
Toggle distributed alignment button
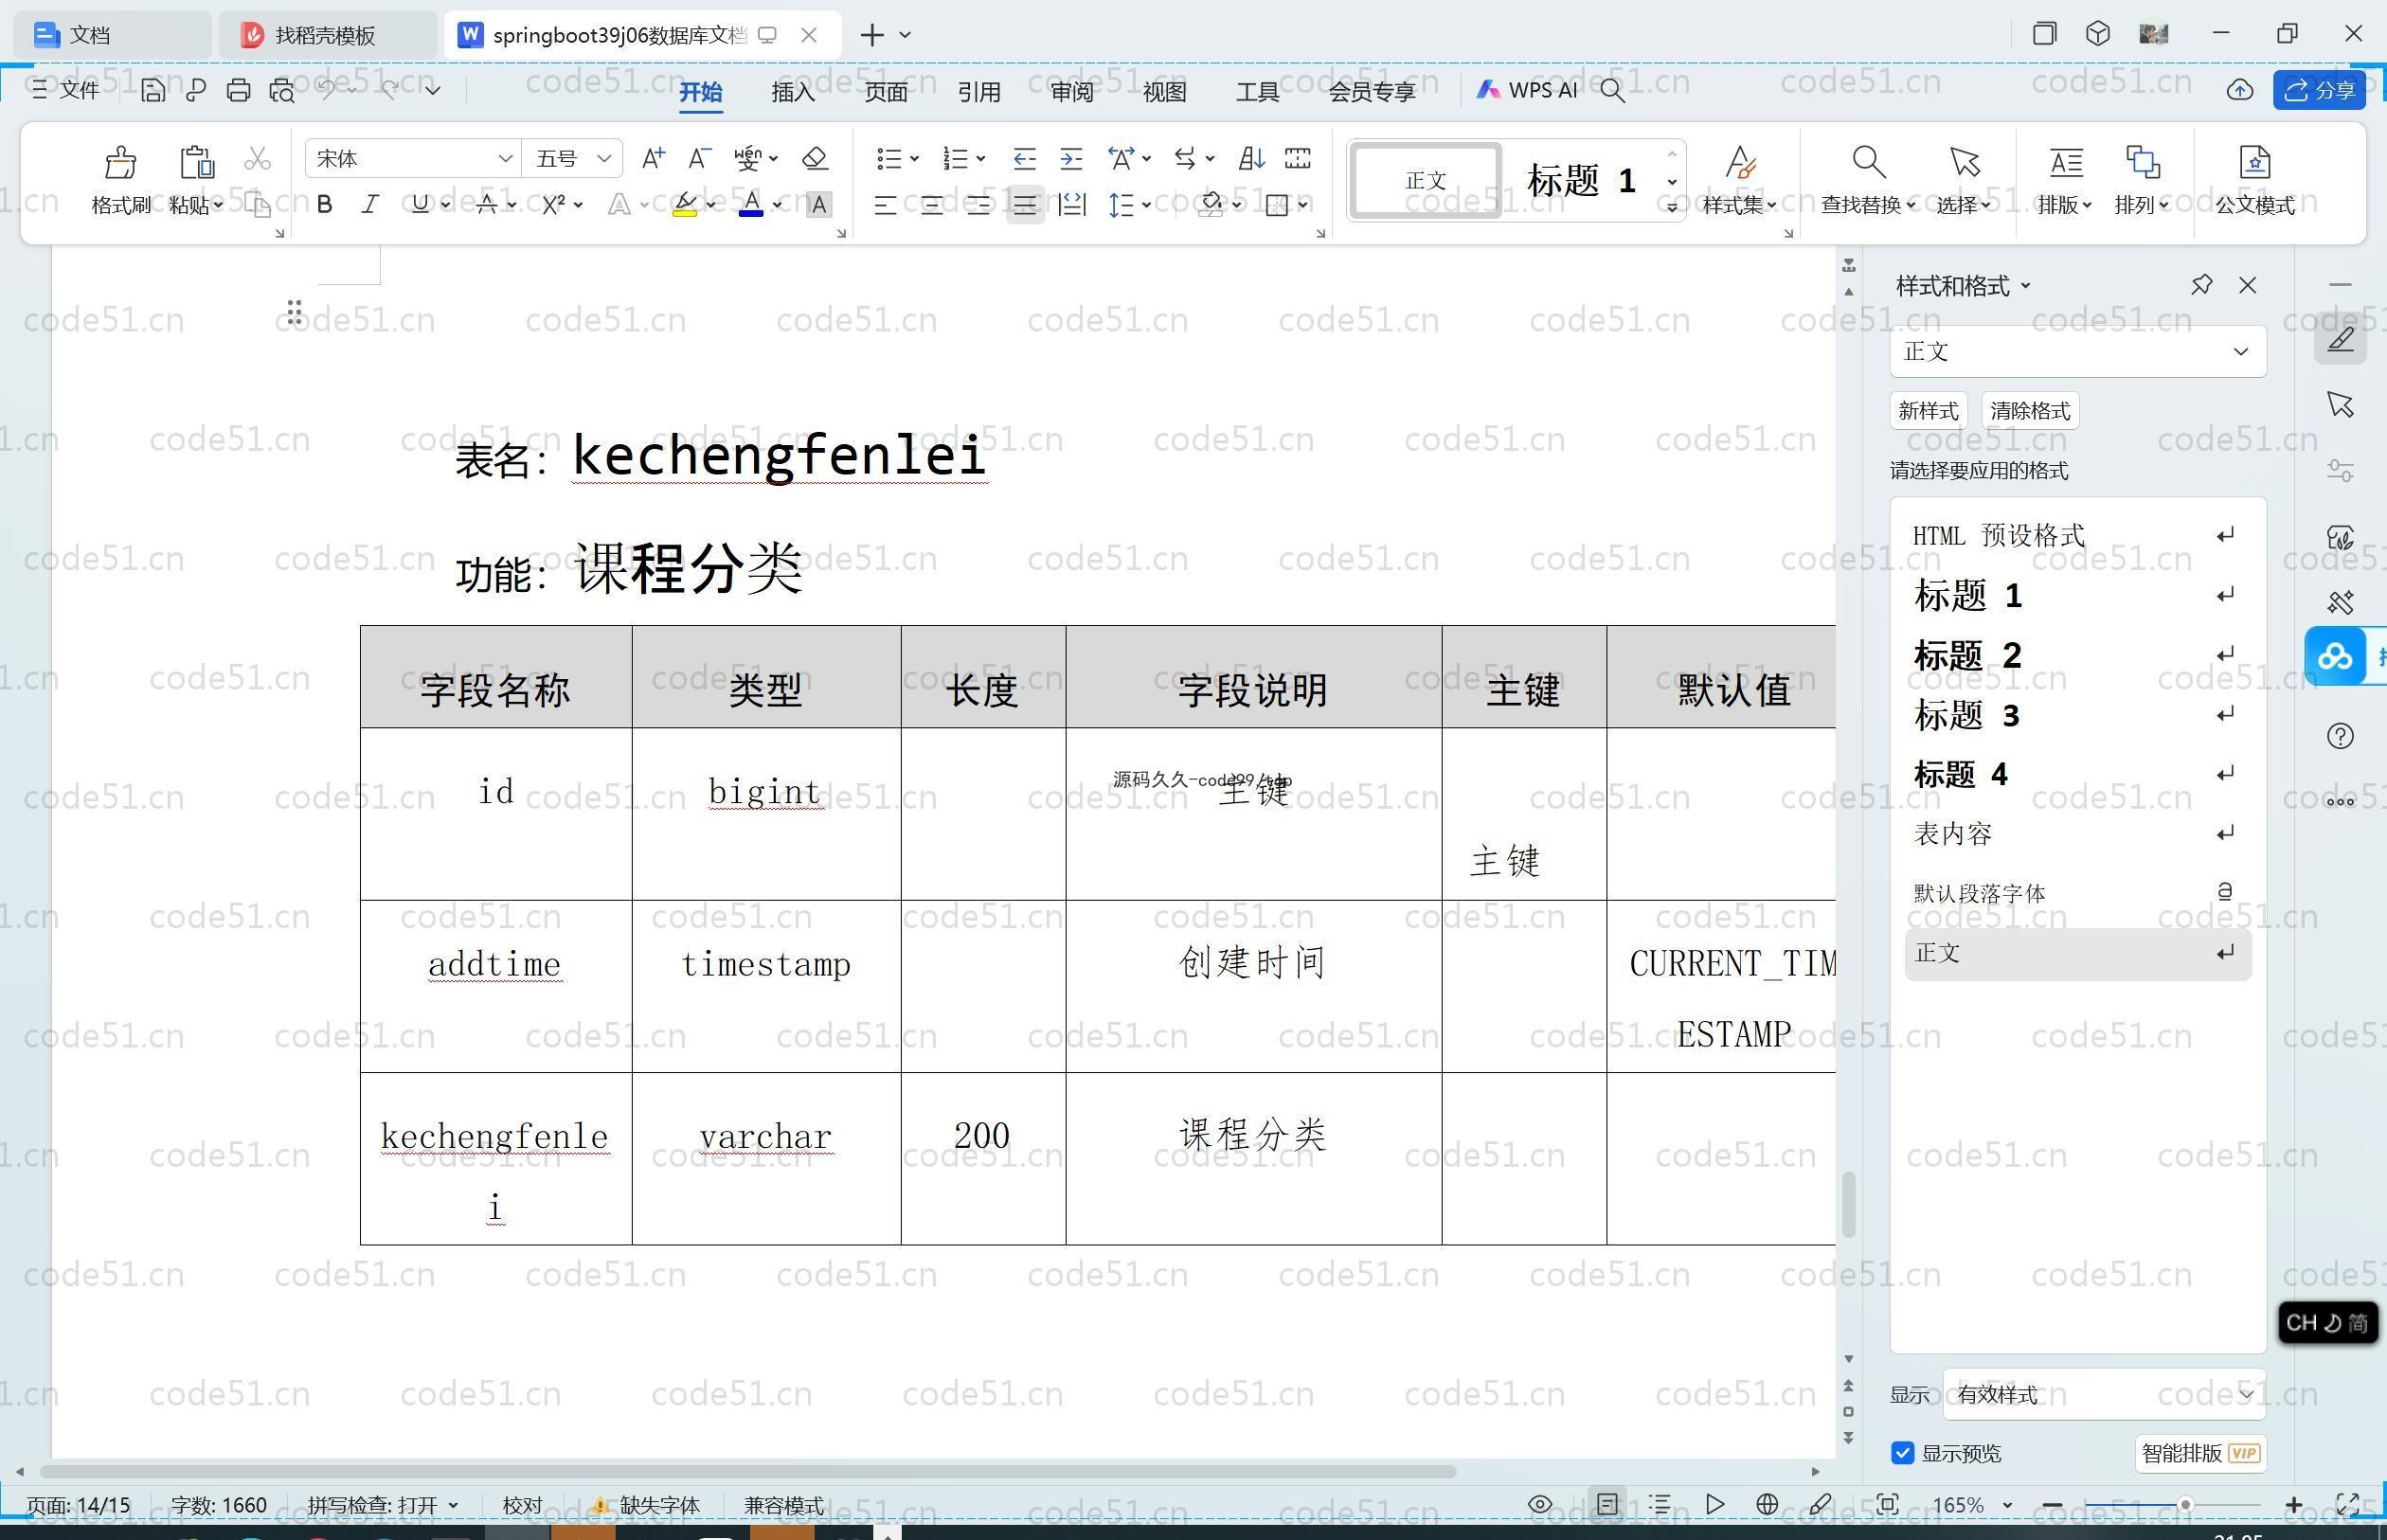point(1072,205)
